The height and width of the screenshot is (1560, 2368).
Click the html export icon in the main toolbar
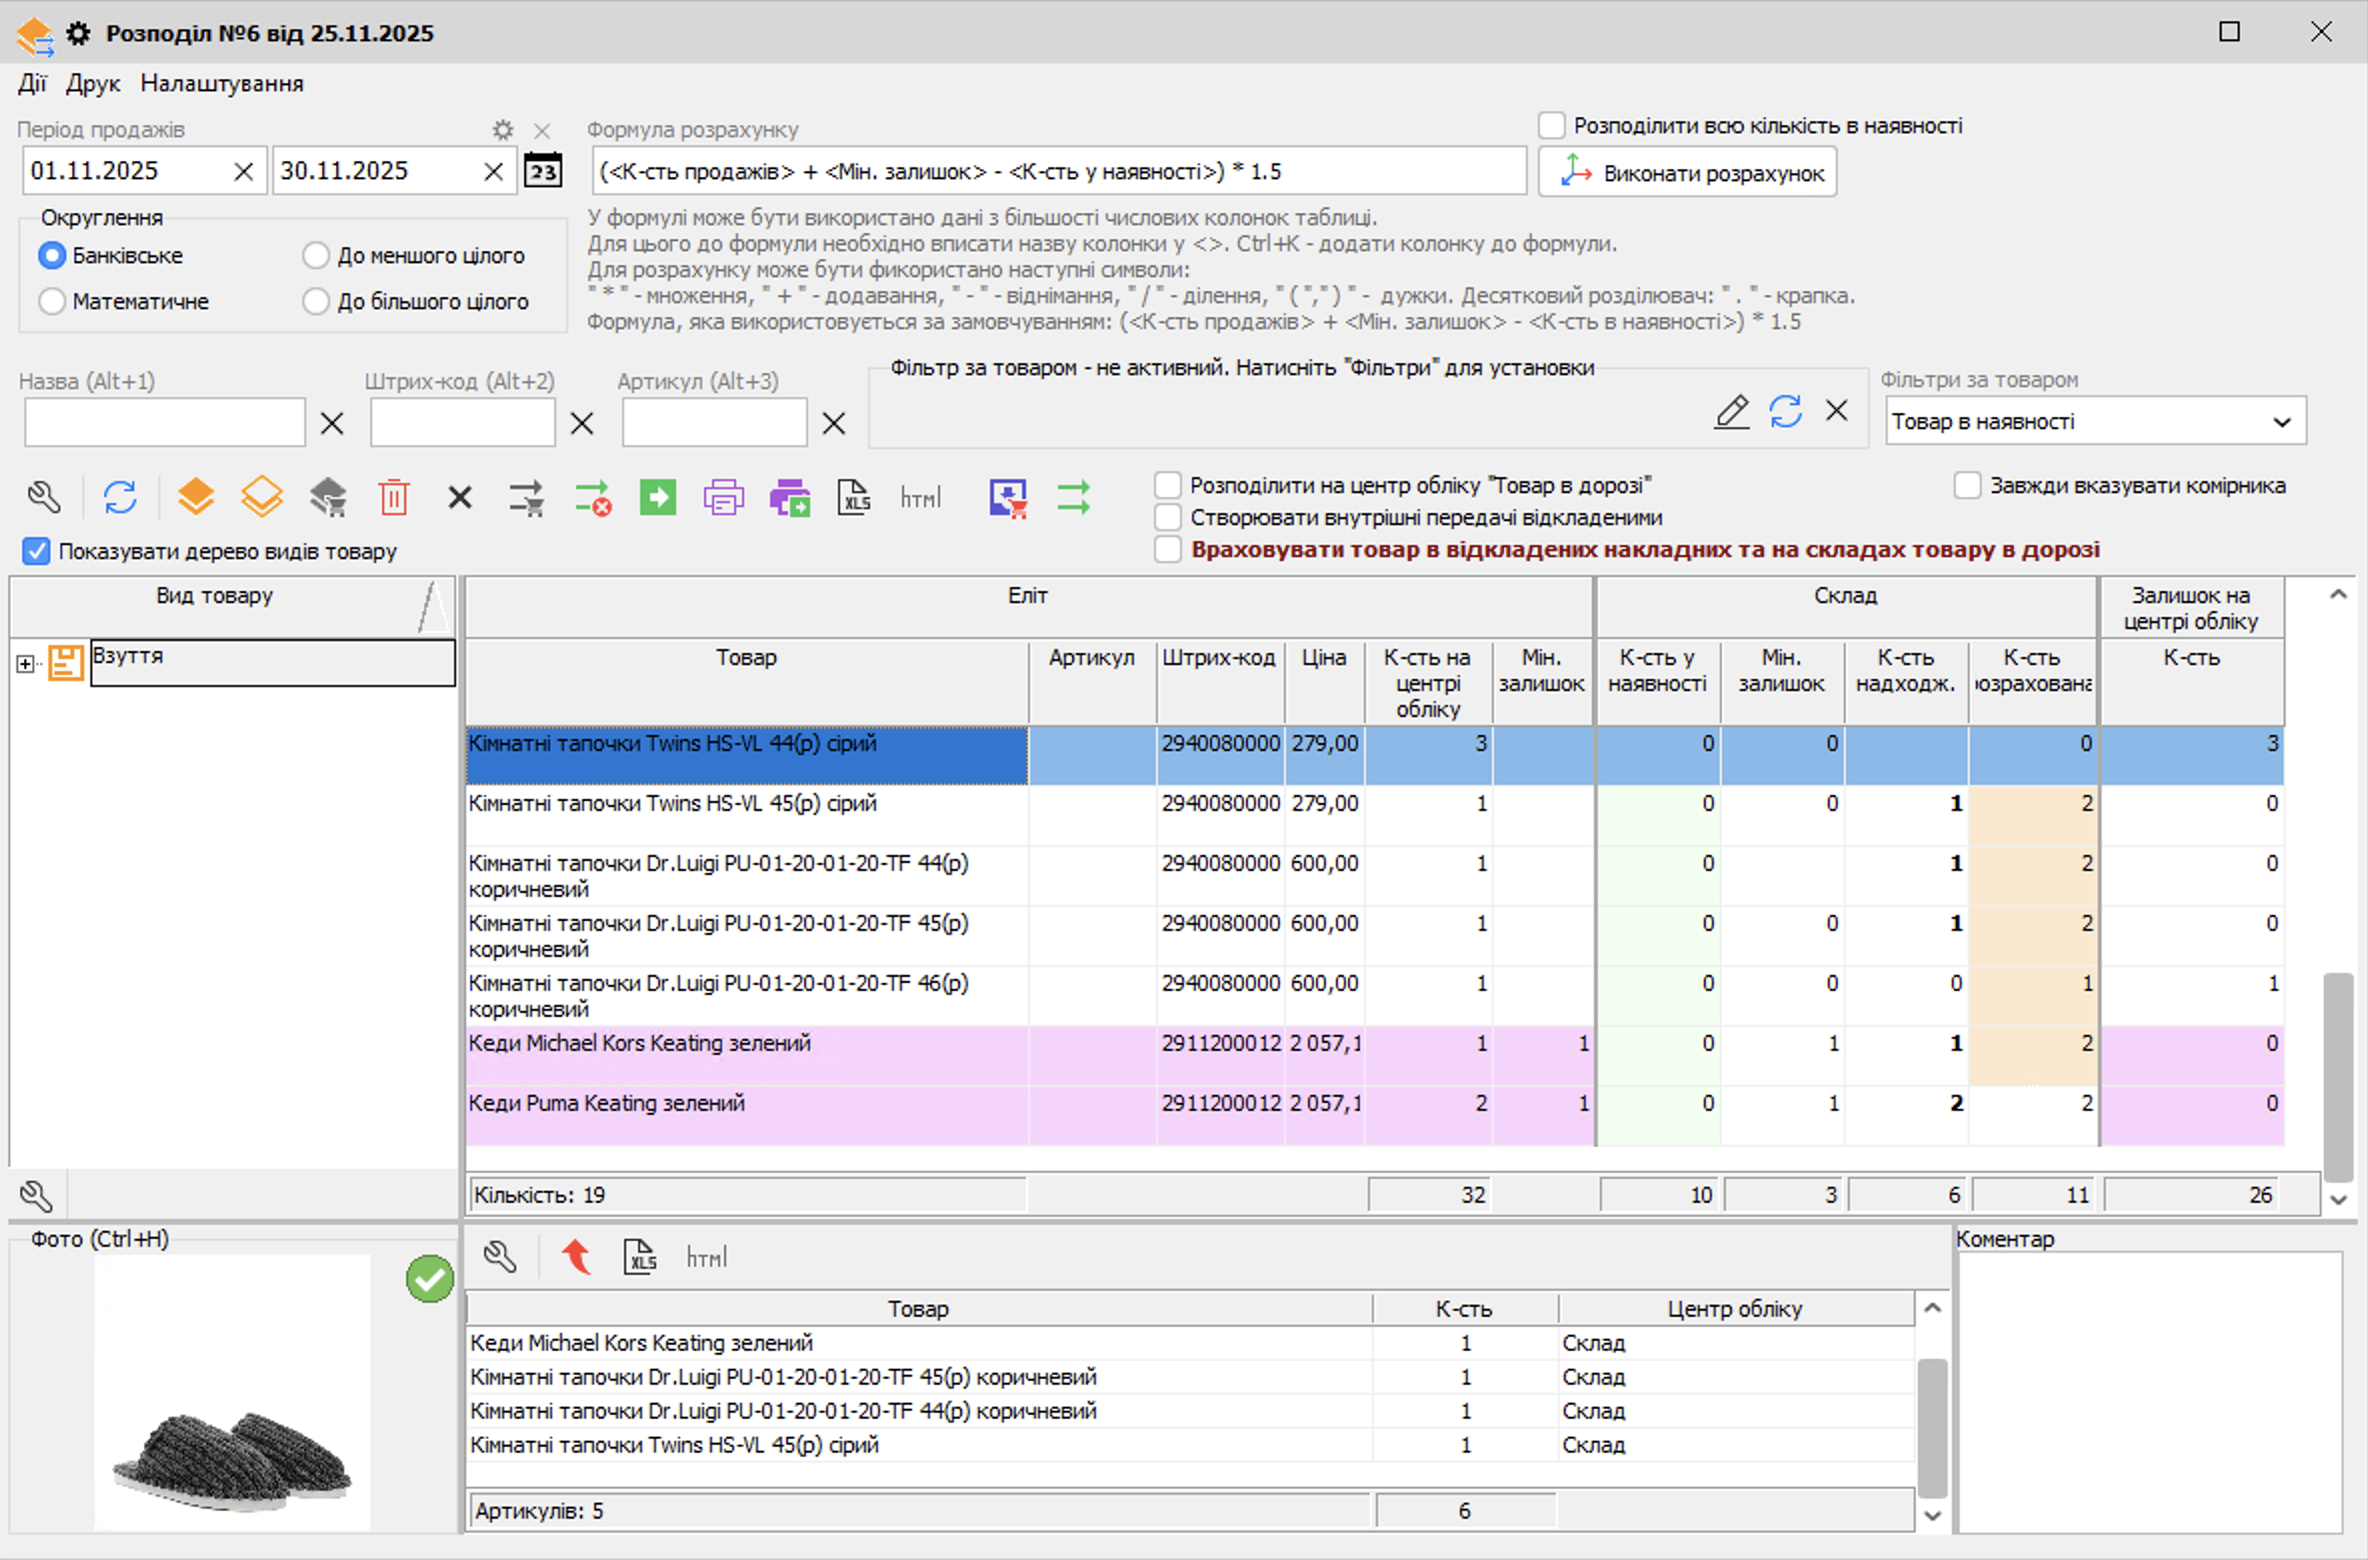point(920,497)
